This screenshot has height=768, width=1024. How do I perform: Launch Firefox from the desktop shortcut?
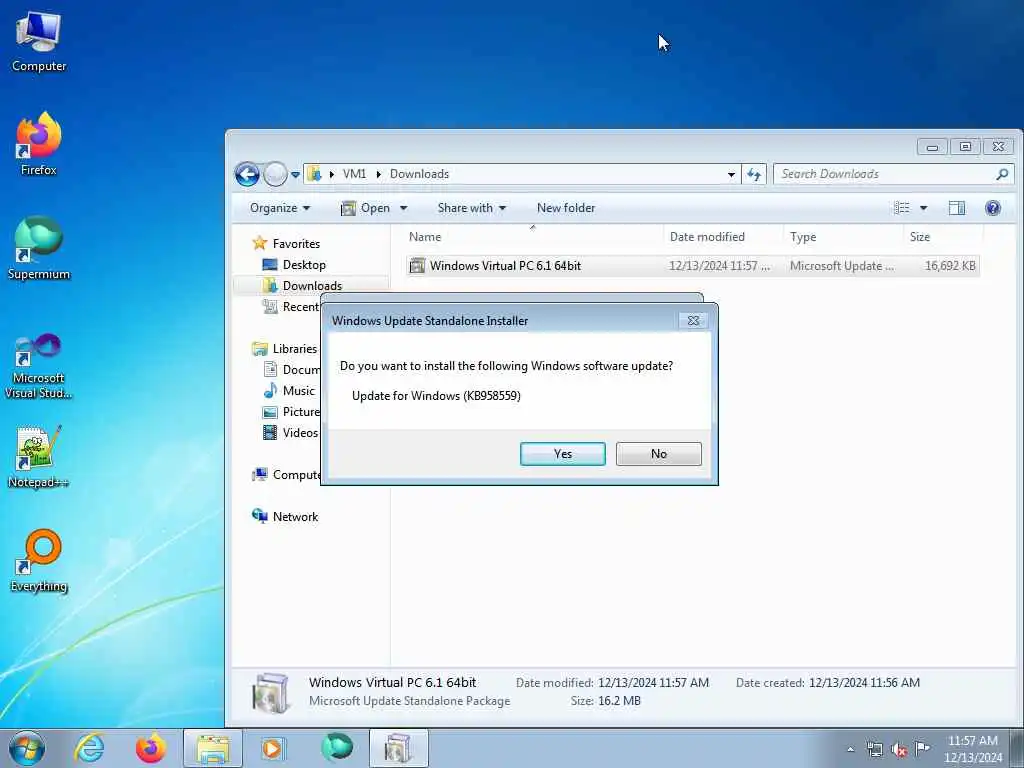pos(39,144)
